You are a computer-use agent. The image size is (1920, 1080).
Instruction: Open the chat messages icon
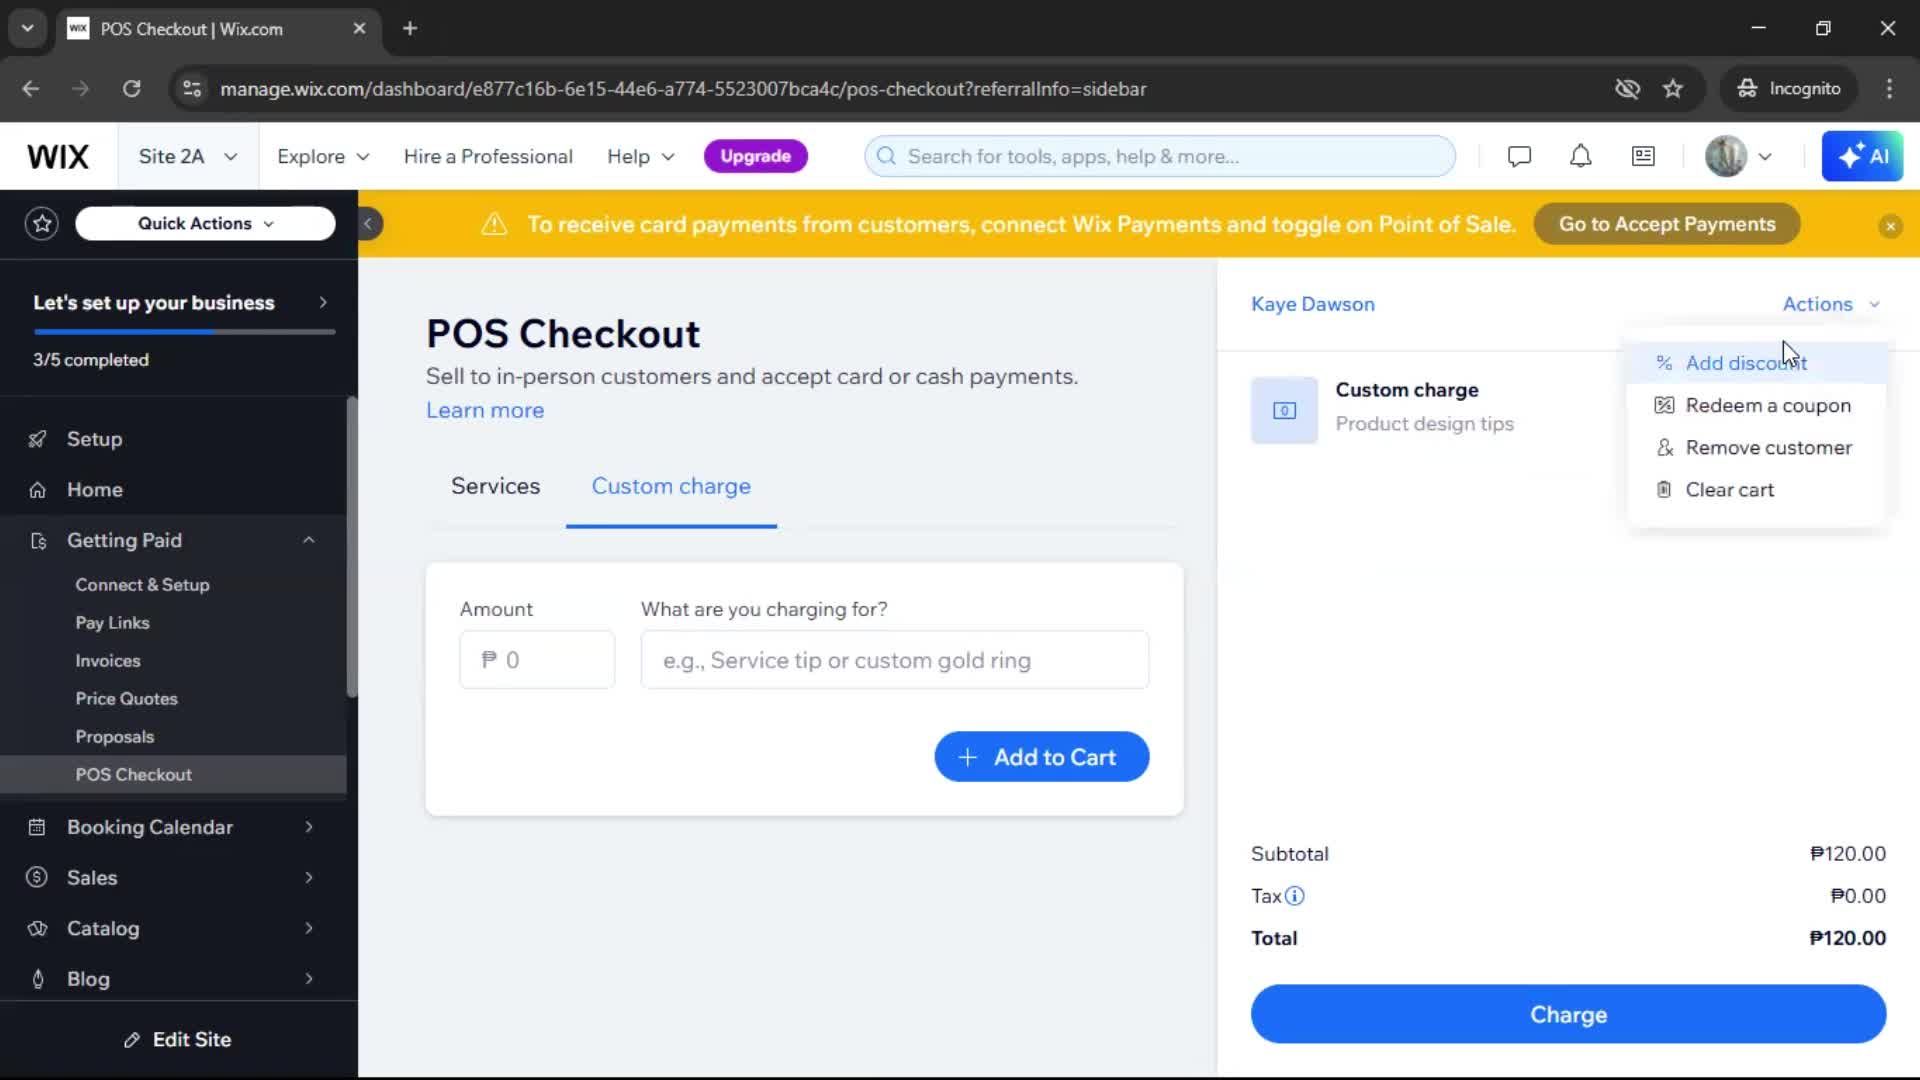click(1519, 157)
